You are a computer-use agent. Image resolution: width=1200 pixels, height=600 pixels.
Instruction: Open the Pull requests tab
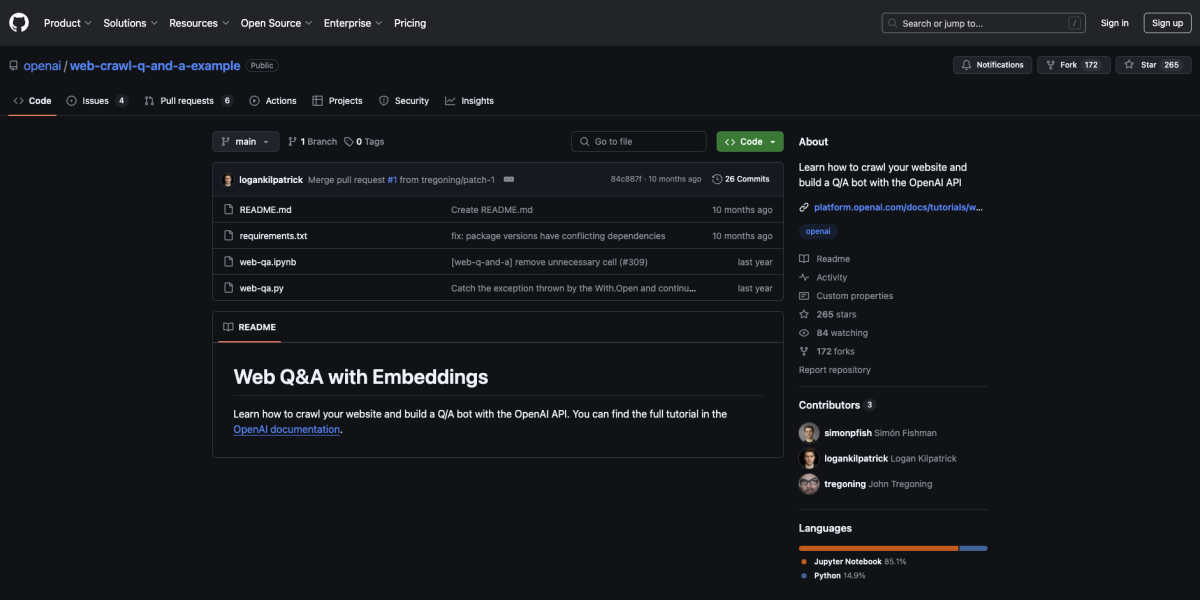[x=187, y=101]
